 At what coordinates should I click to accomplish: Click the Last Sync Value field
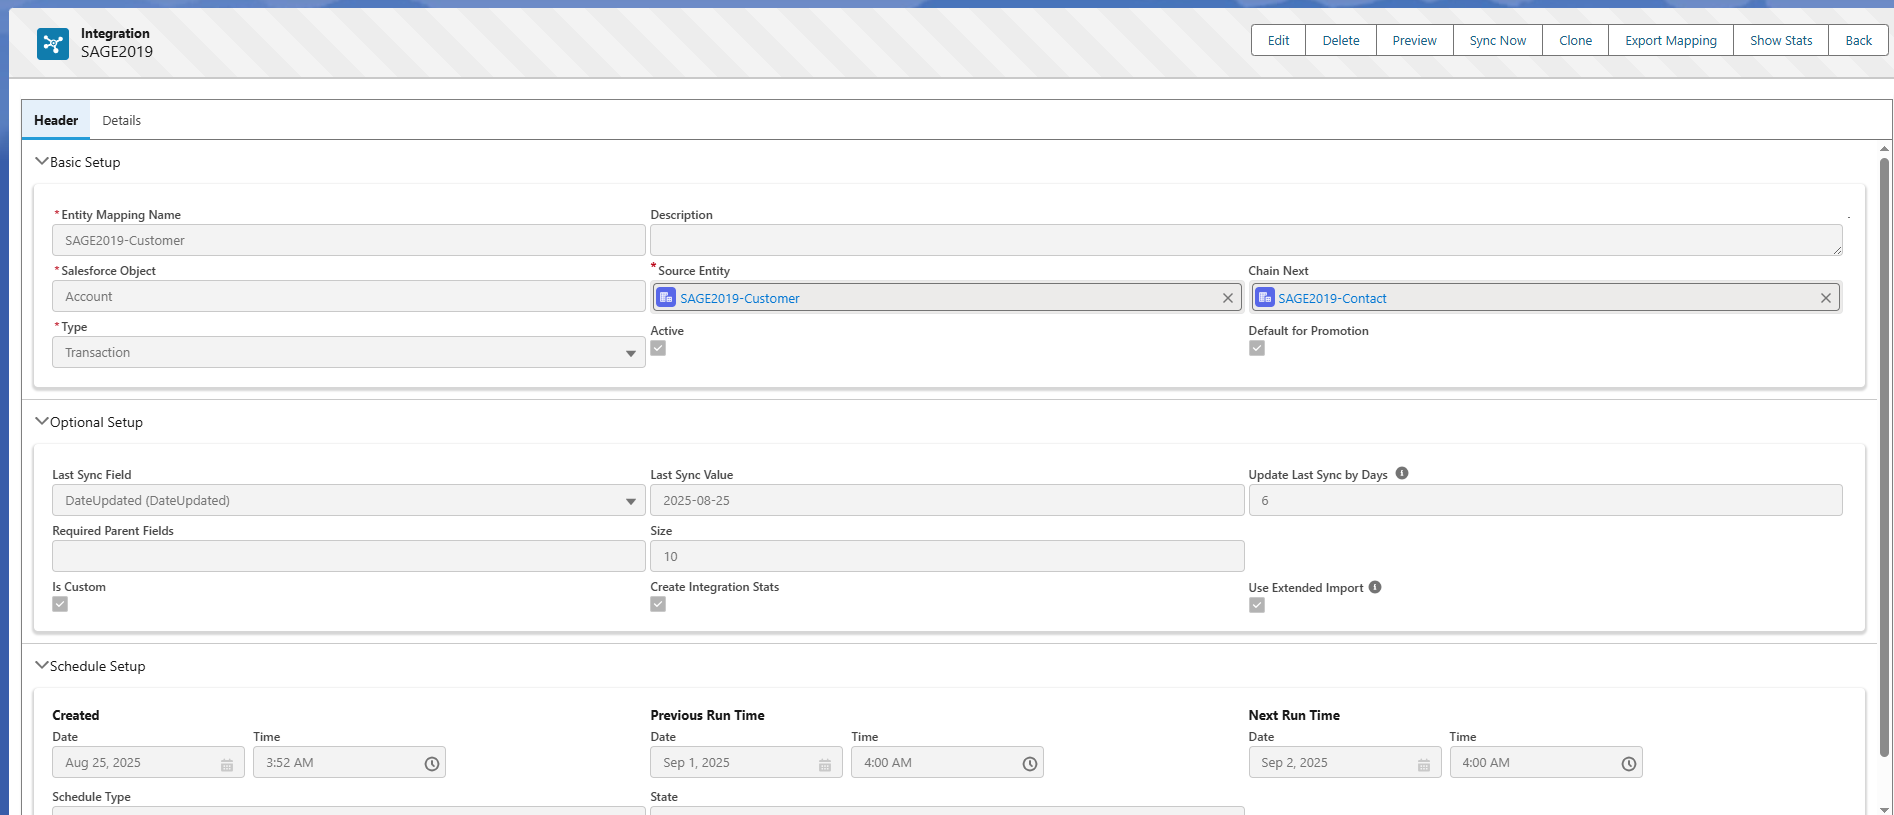pyautogui.click(x=947, y=500)
